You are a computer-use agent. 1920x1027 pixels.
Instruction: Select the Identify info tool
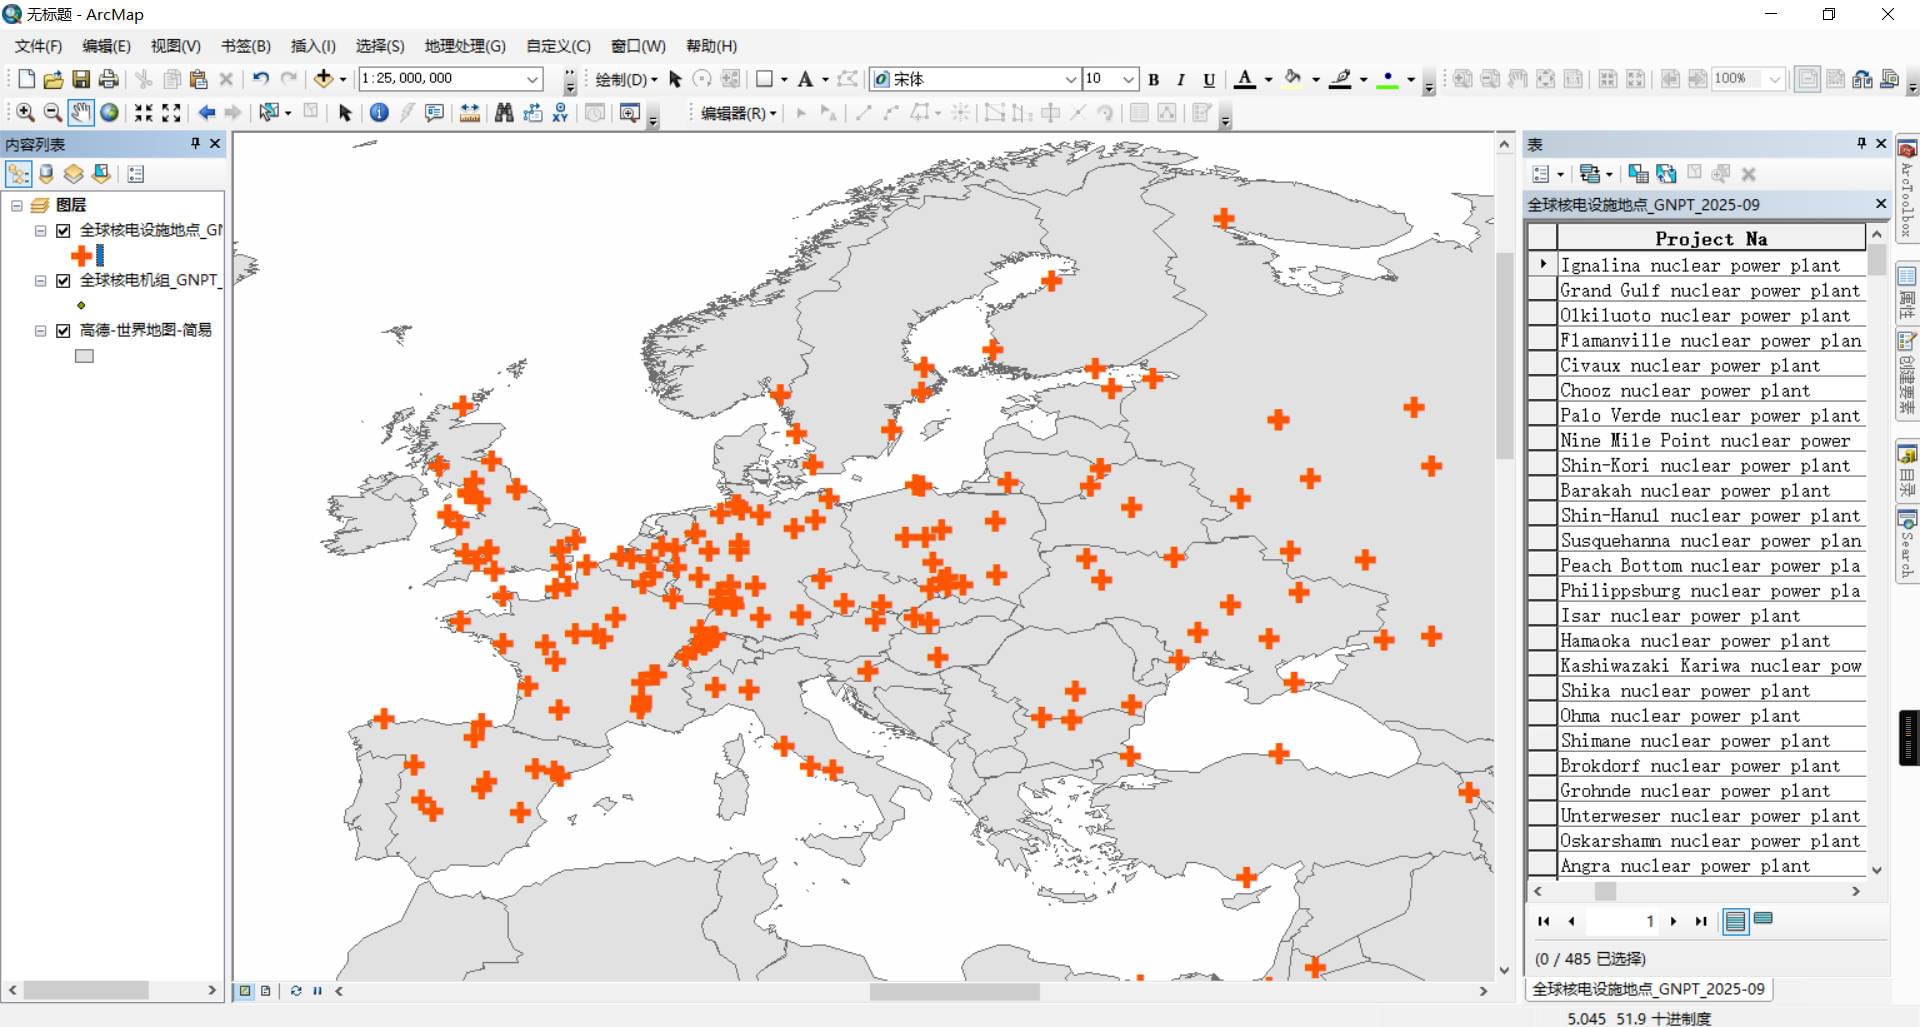tap(379, 113)
